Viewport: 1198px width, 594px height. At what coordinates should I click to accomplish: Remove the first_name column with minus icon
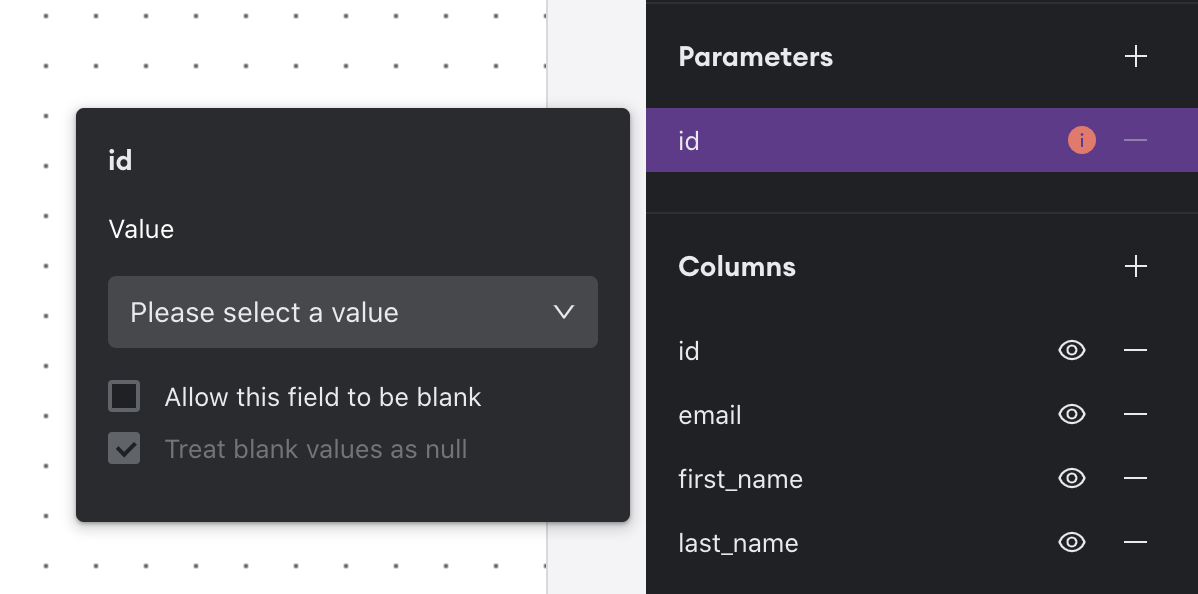click(x=1135, y=478)
